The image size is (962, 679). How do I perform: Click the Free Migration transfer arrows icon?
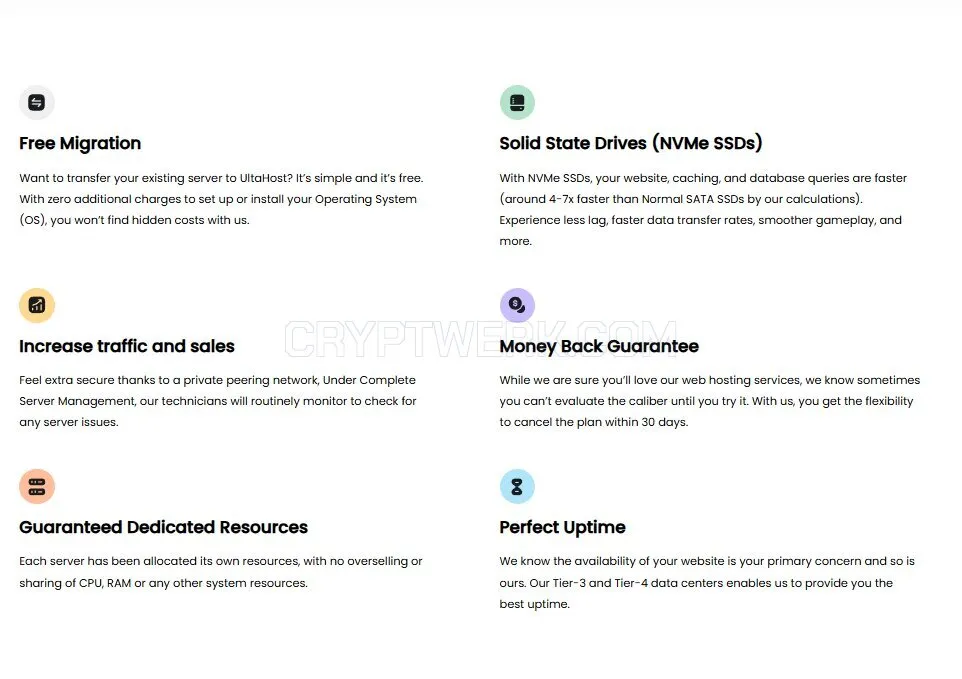click(37, 102)
